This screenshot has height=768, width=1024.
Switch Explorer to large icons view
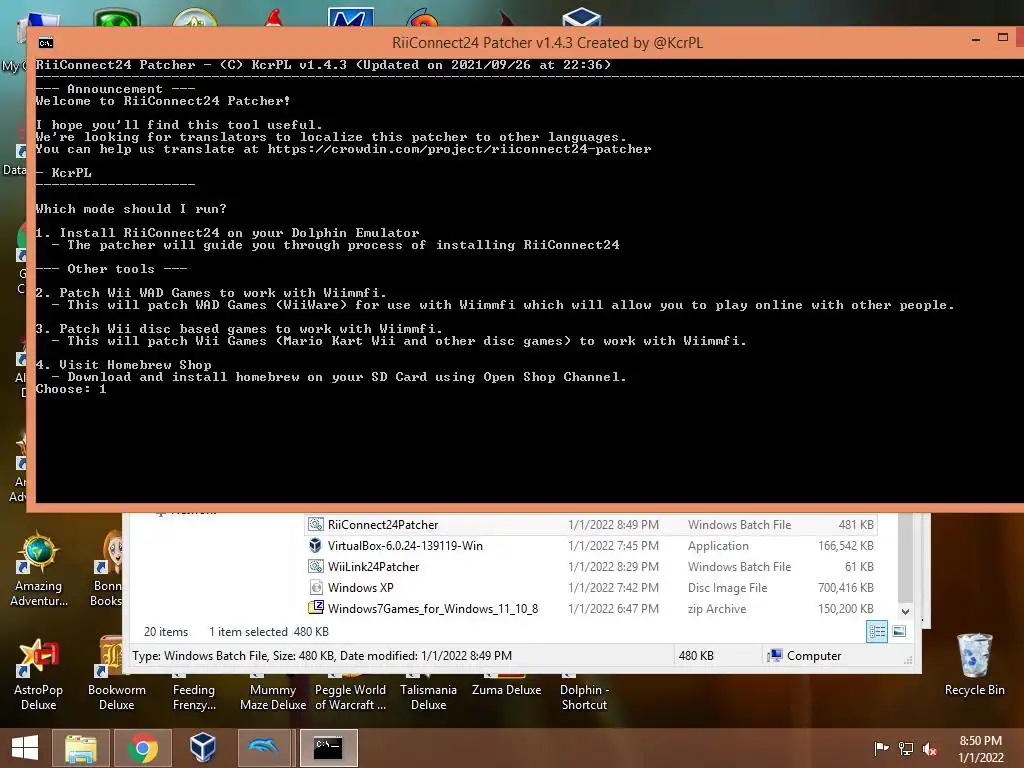click(x=899, y=632)
